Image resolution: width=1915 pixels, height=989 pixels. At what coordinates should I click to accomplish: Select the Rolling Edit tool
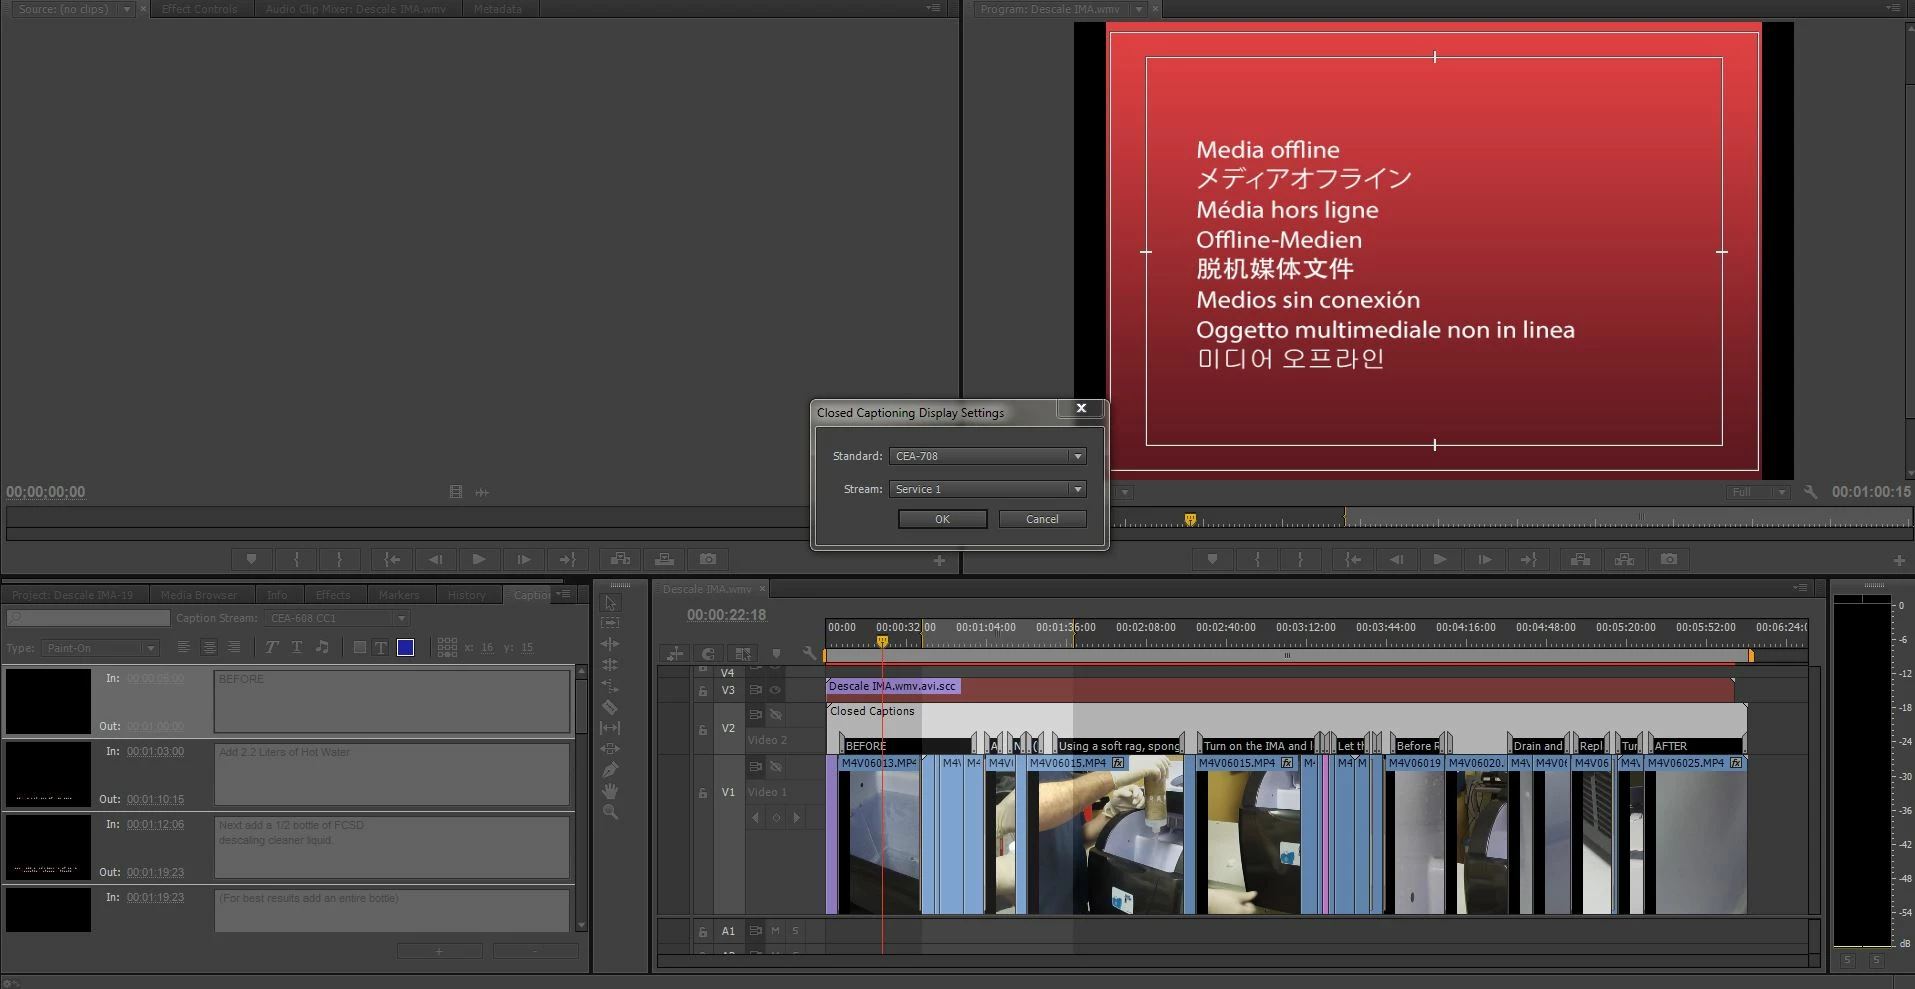pyautogui.click(x=610, y=665)
